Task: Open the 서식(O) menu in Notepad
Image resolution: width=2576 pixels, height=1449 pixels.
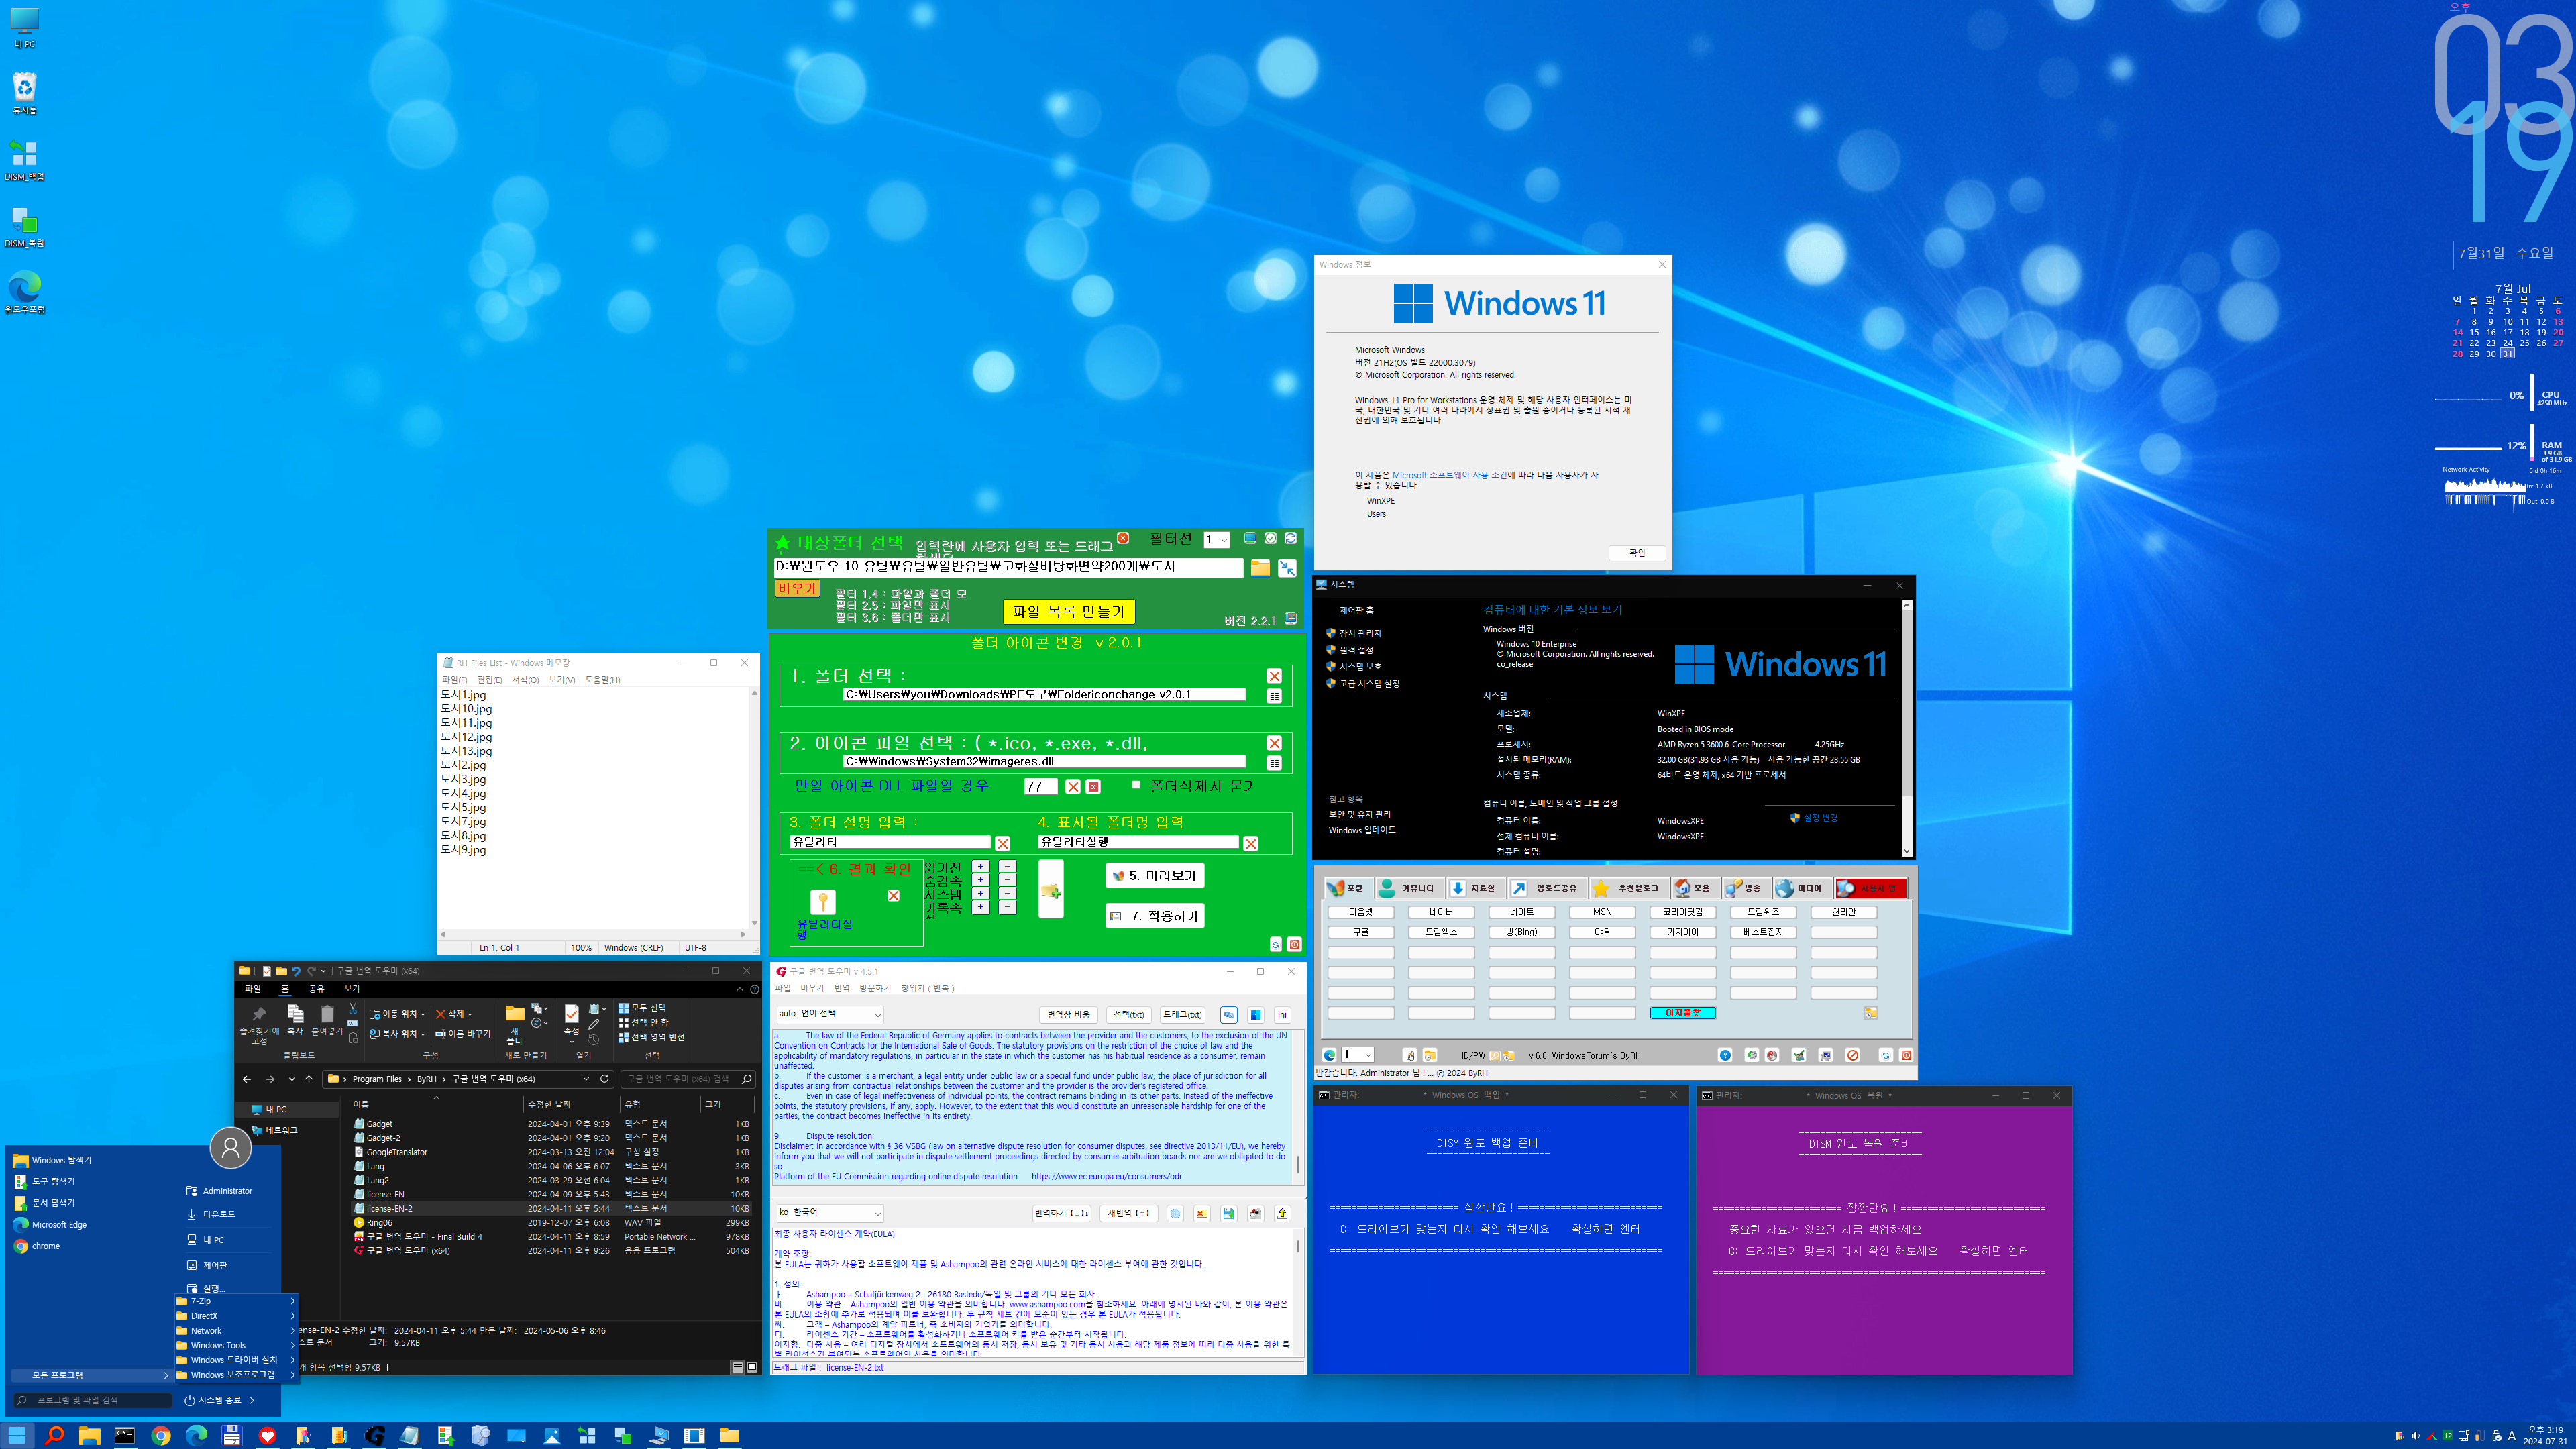Action: point(525,680)
